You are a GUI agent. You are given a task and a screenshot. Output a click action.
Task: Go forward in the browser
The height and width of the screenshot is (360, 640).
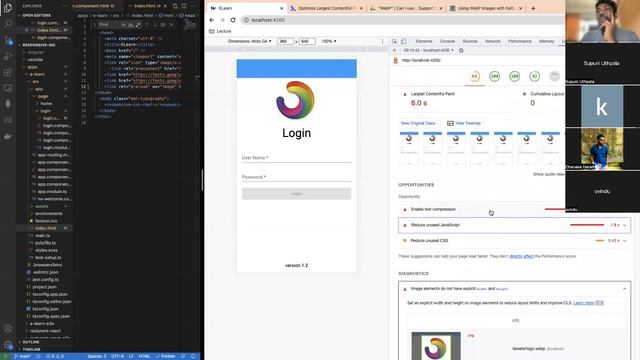coord(222,20)
